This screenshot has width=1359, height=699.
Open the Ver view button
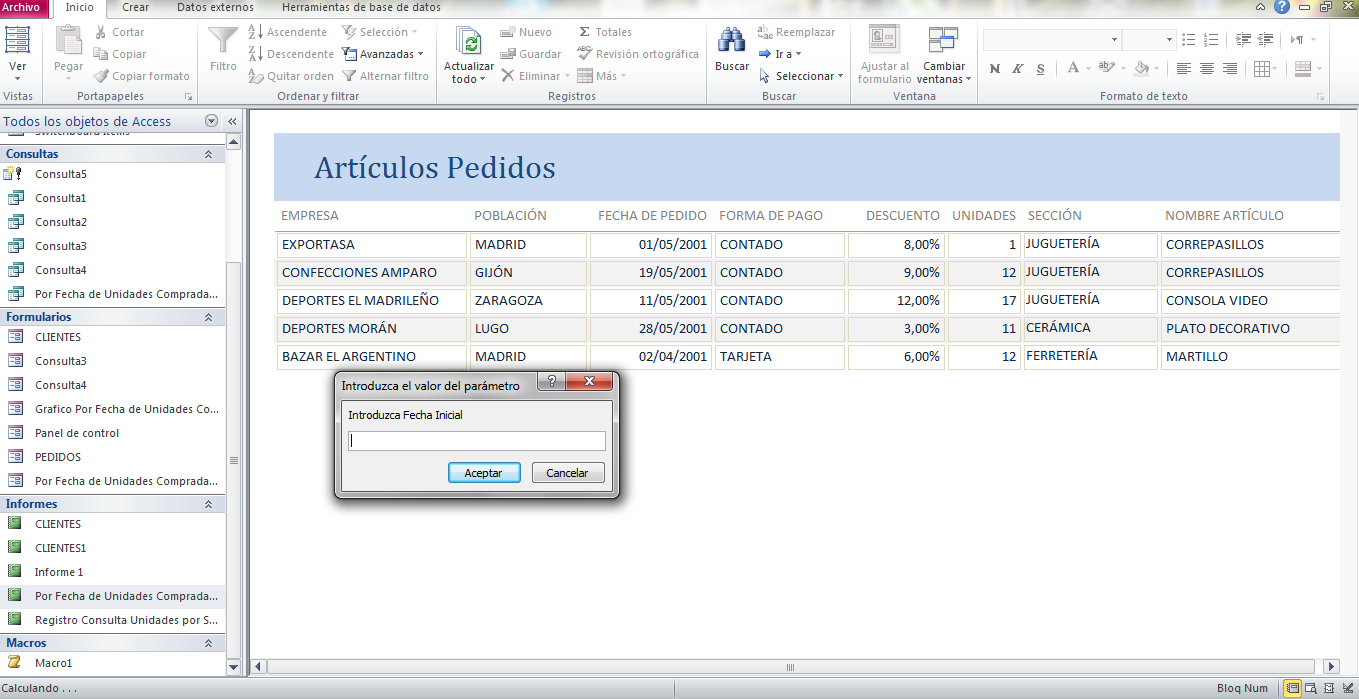(x=18, y=54)
